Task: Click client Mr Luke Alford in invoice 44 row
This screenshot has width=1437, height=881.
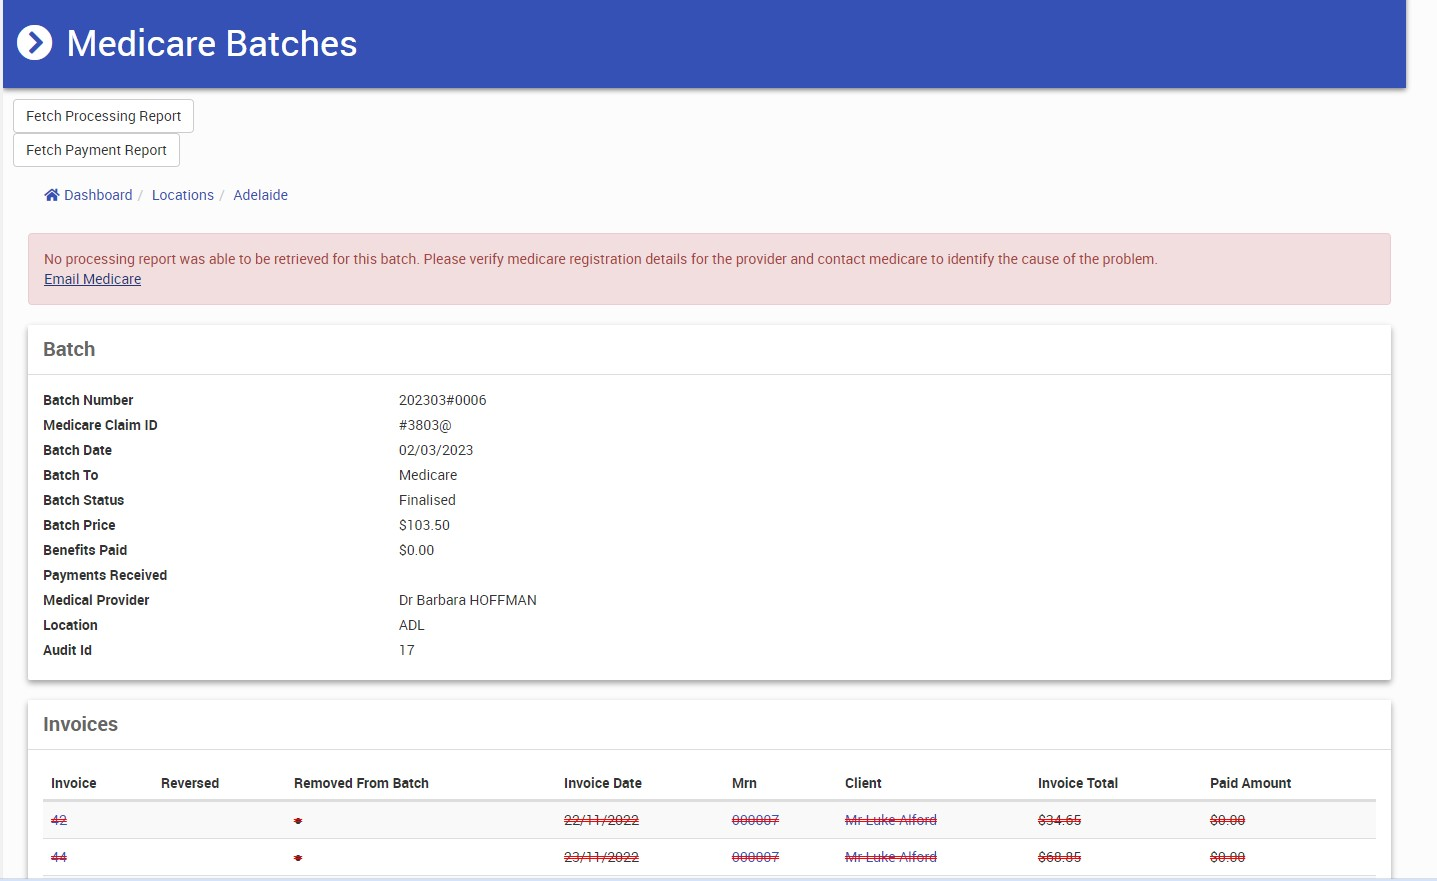Action: [891, 857]
